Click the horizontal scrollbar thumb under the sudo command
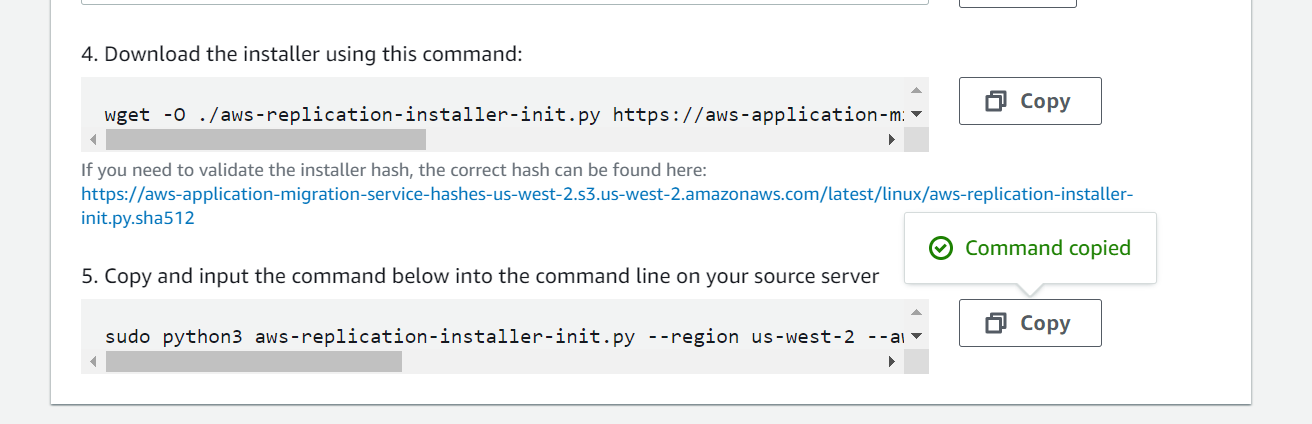The width and height of the screenshot is (1312, 424). coord(253,361)
